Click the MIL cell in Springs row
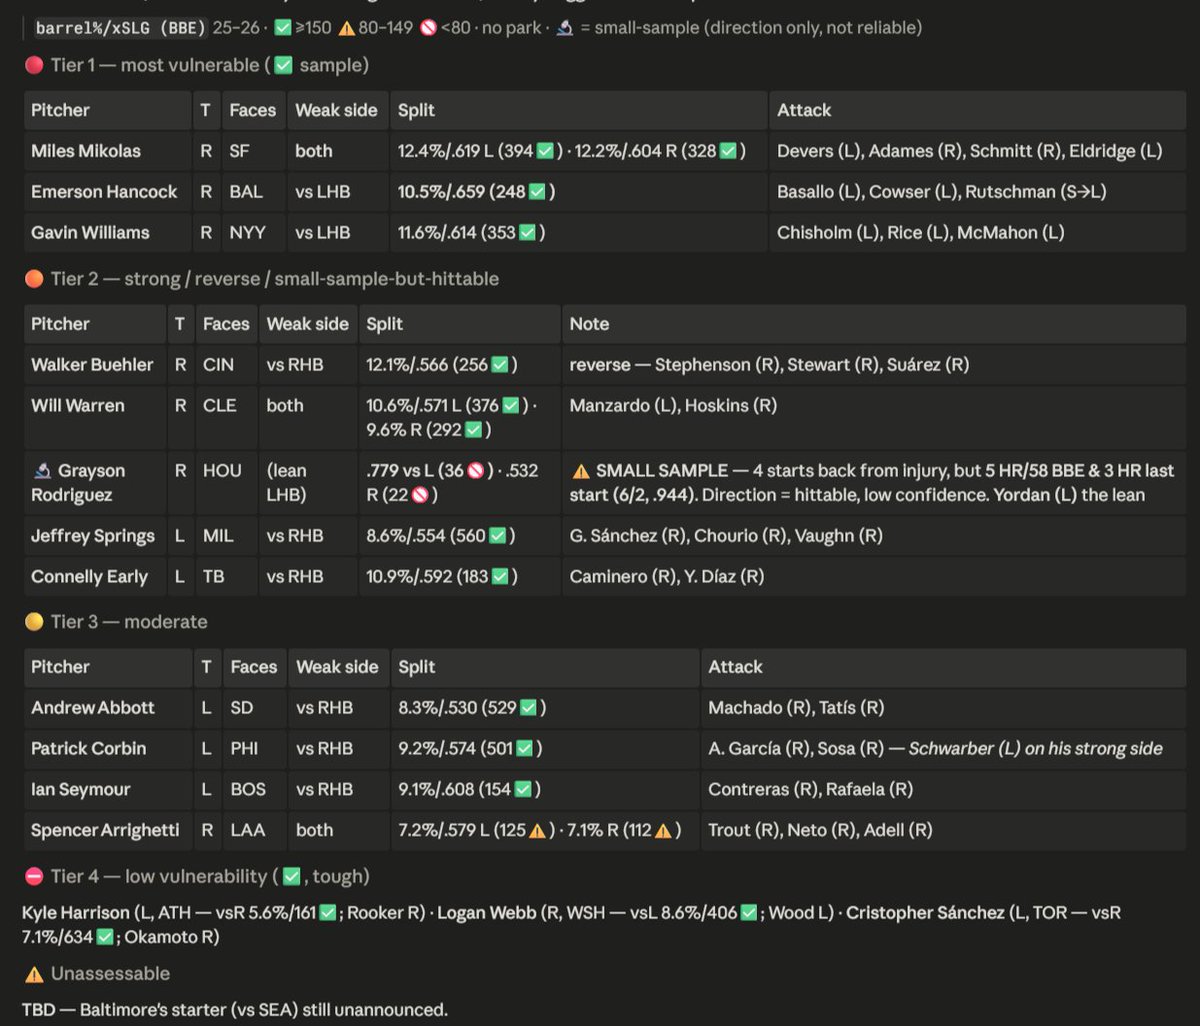Image resolution: width=1200 pixels, height=1026 pixels. point(227,536)
